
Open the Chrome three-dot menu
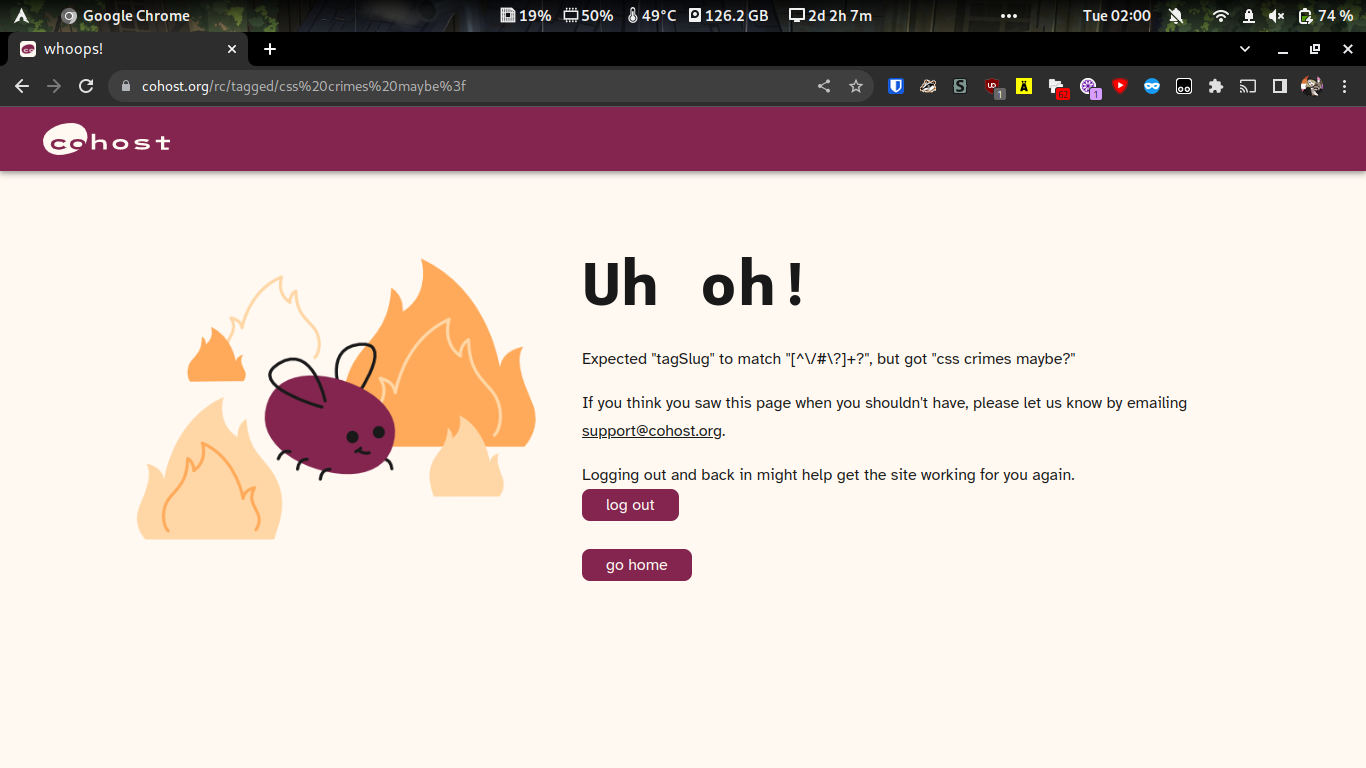[x=1345, y=86]
